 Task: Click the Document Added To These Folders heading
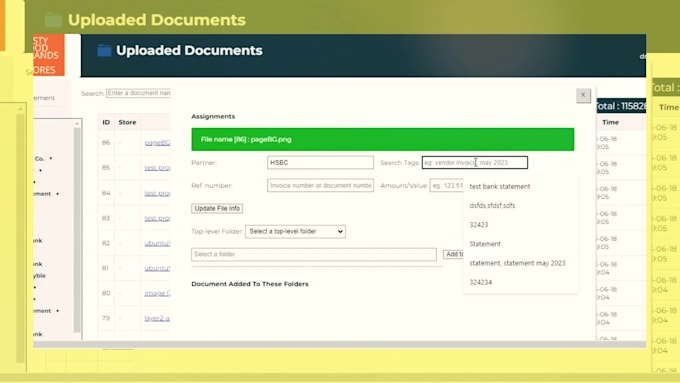tap(250, 284)
